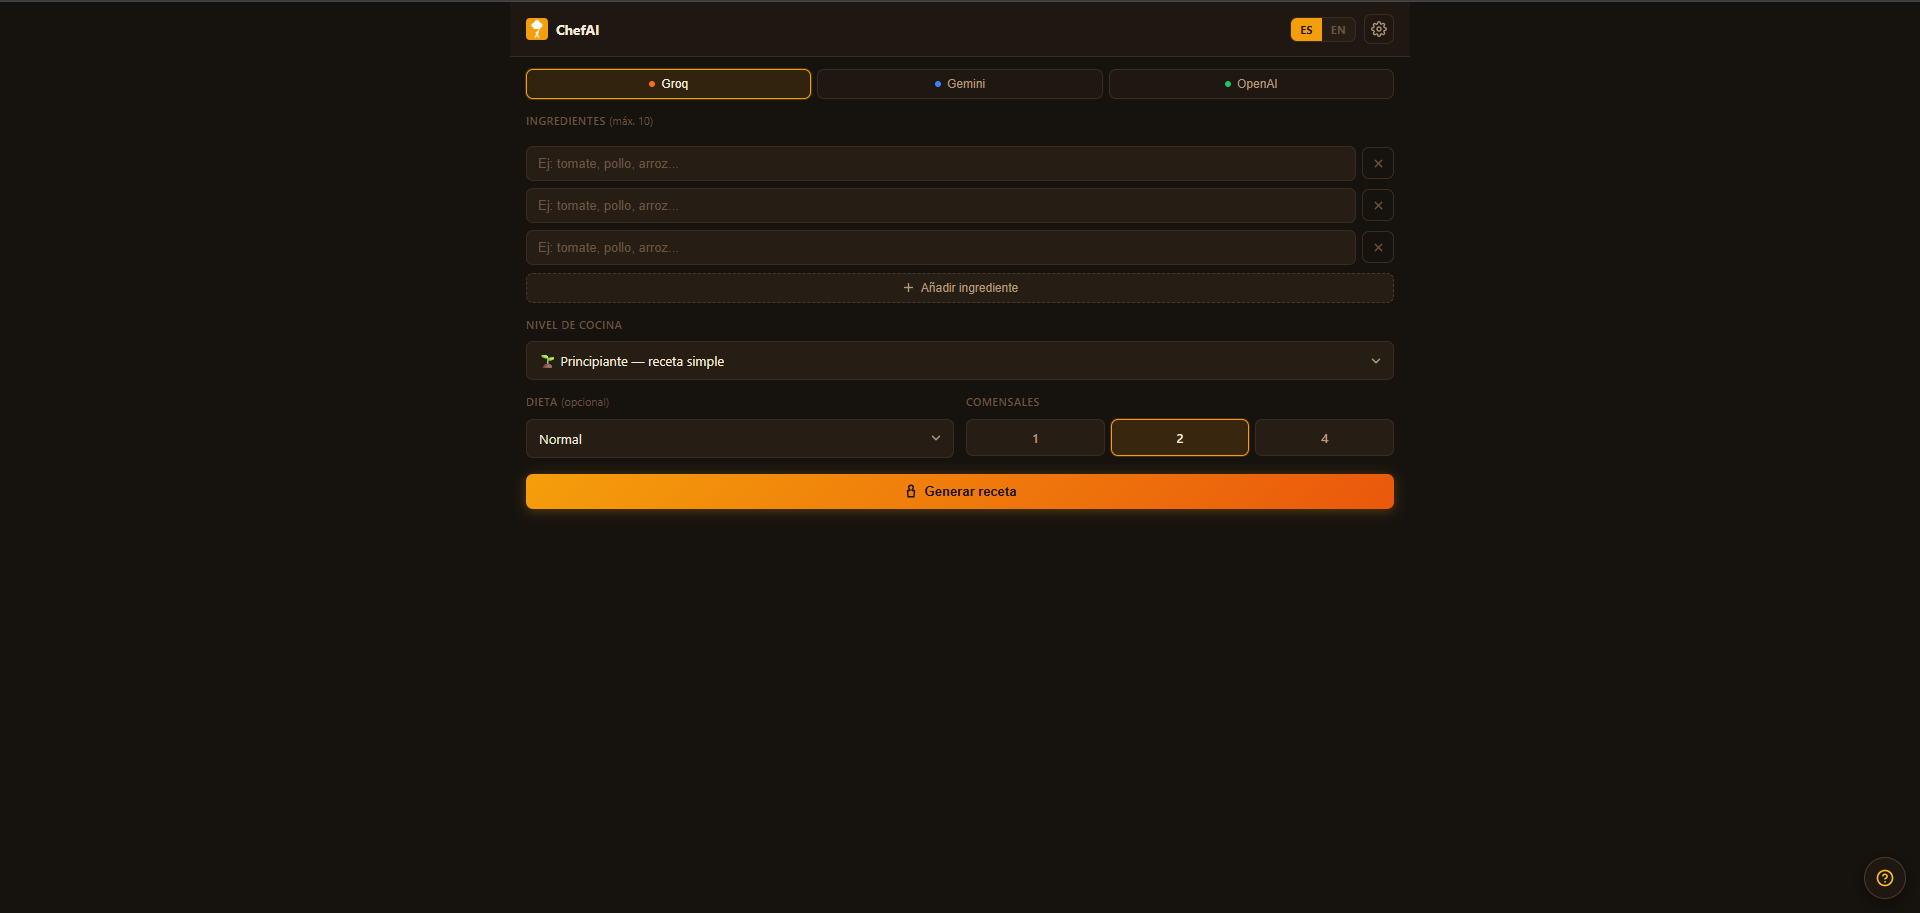Focus the second ingredient input field
This screenshot has width=1920, height=913.
(941, 205)
